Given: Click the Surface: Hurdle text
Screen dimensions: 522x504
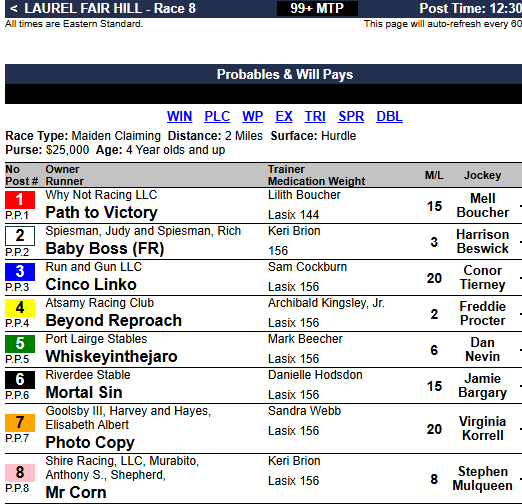Looking at the screenshot, I should [x=313, y=136].
